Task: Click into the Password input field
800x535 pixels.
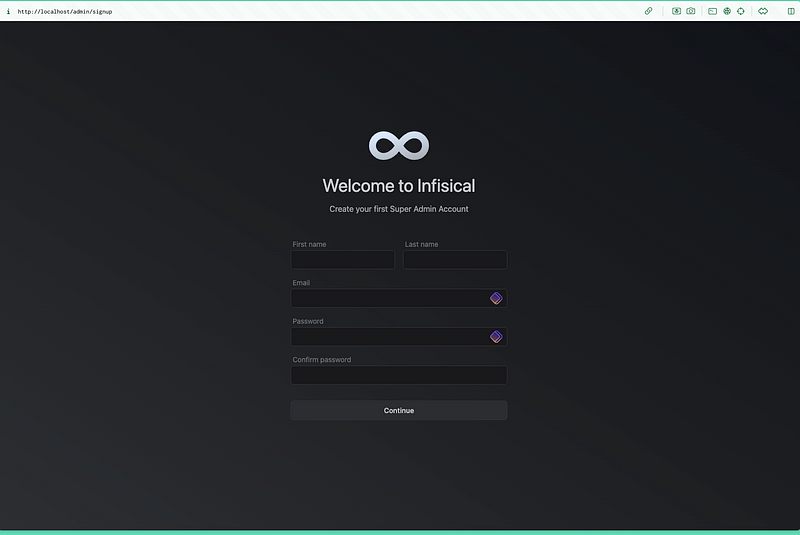Action: pos(388,337)
